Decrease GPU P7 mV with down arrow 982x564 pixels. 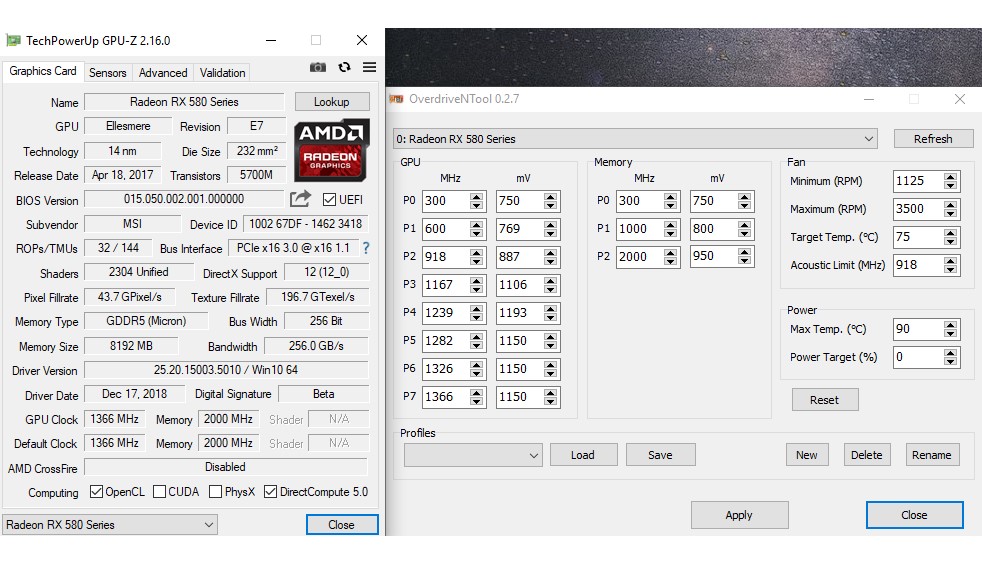(550, 402)
